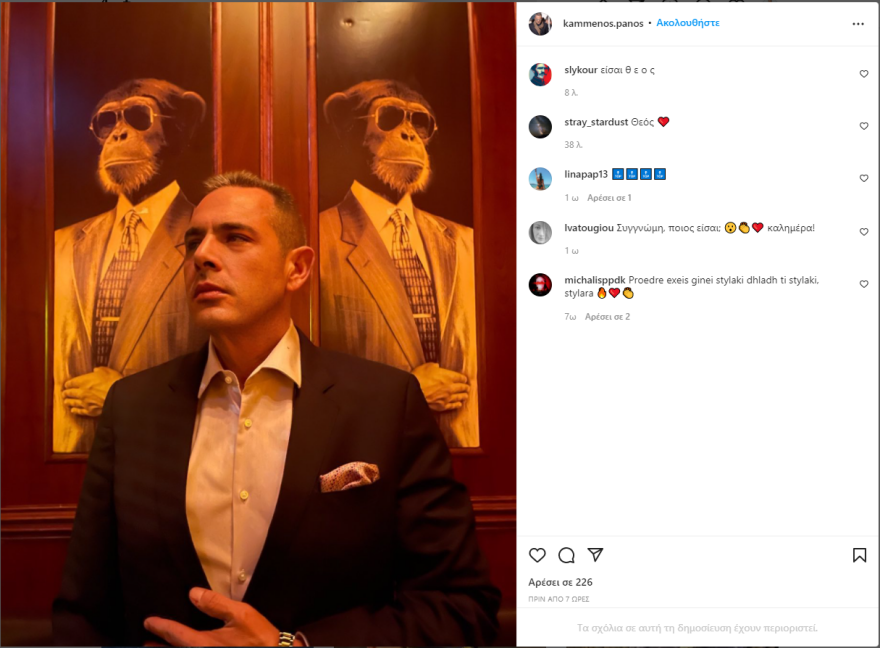
Task: Open the three-dot more options menu
Action: (858, 23)
